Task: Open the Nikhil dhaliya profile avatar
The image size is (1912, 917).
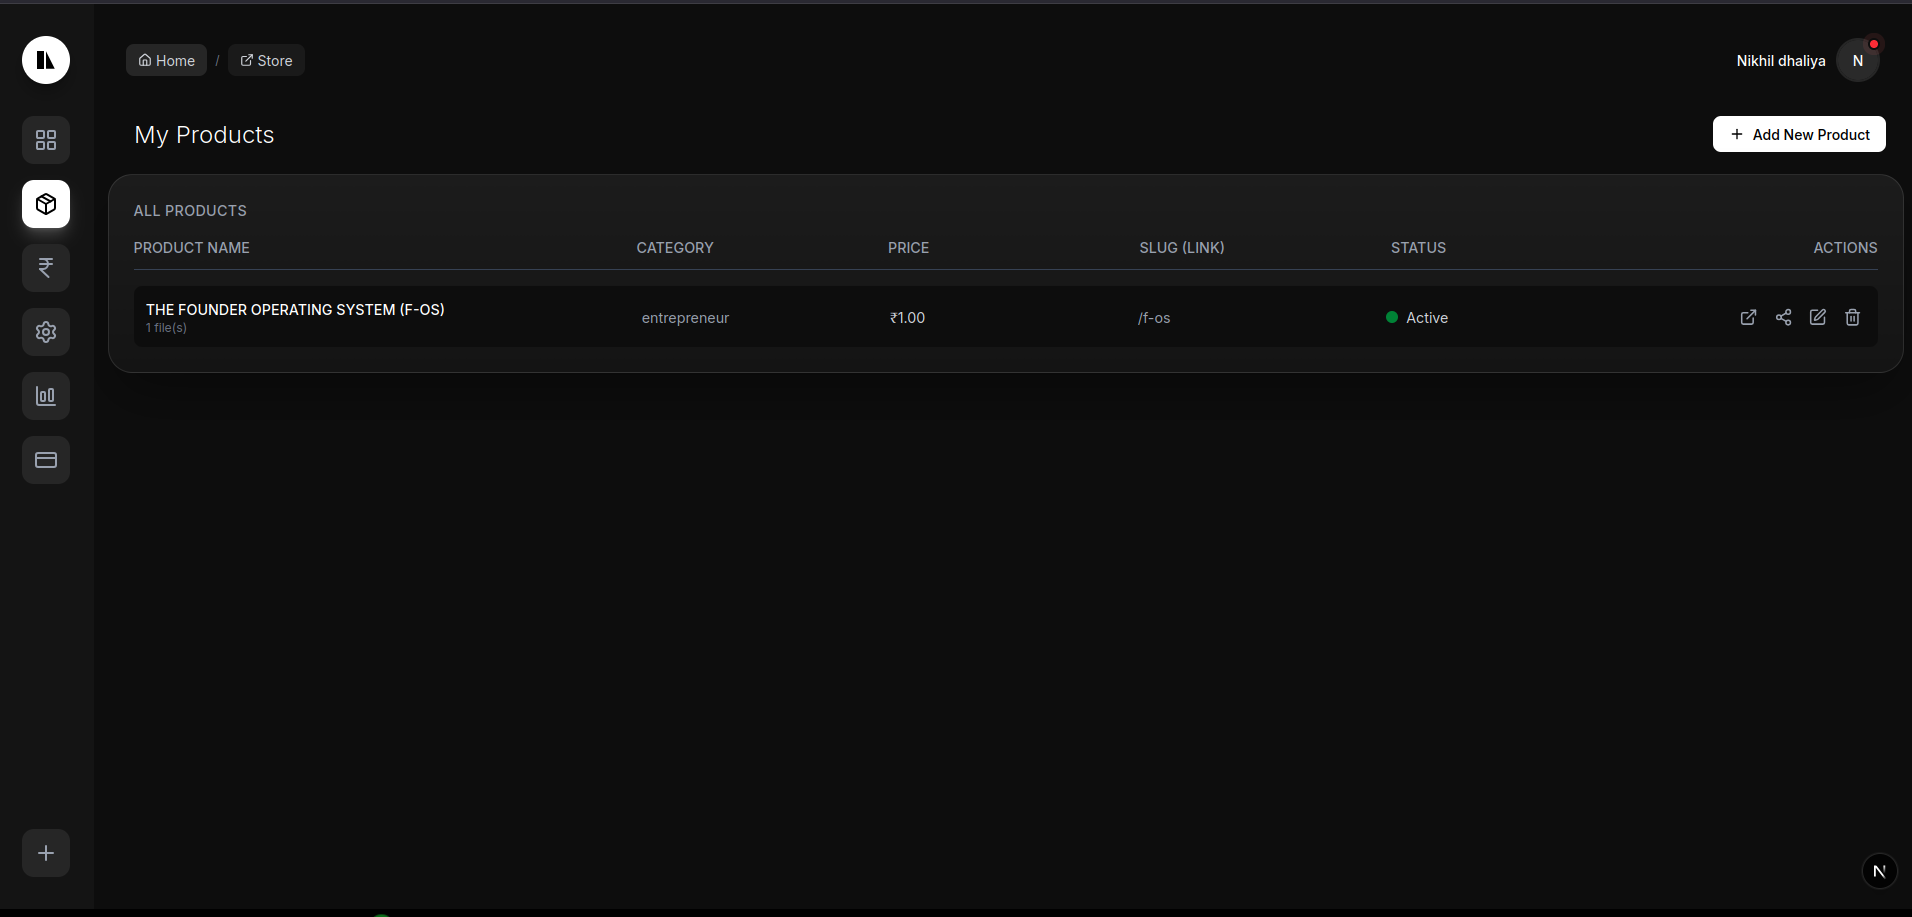Action: click(1858, 60)
